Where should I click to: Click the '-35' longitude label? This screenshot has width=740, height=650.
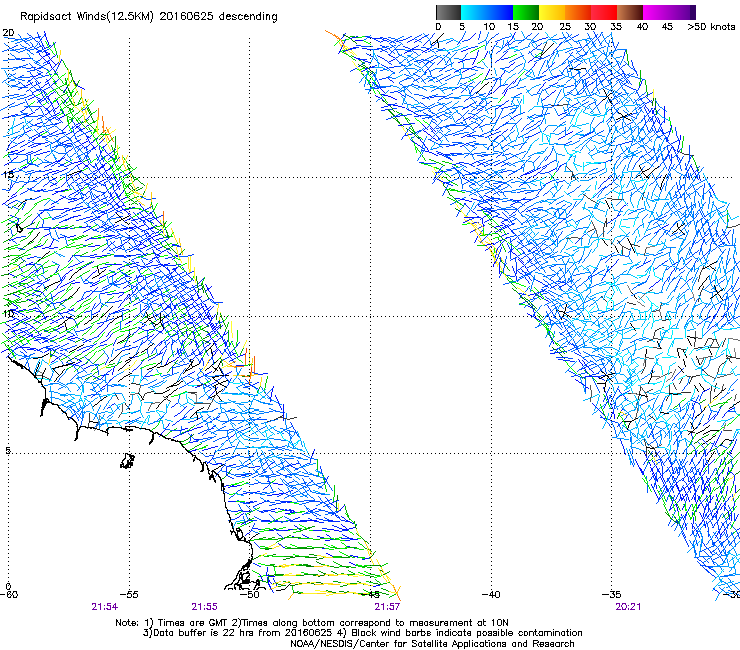click(612, 594)
